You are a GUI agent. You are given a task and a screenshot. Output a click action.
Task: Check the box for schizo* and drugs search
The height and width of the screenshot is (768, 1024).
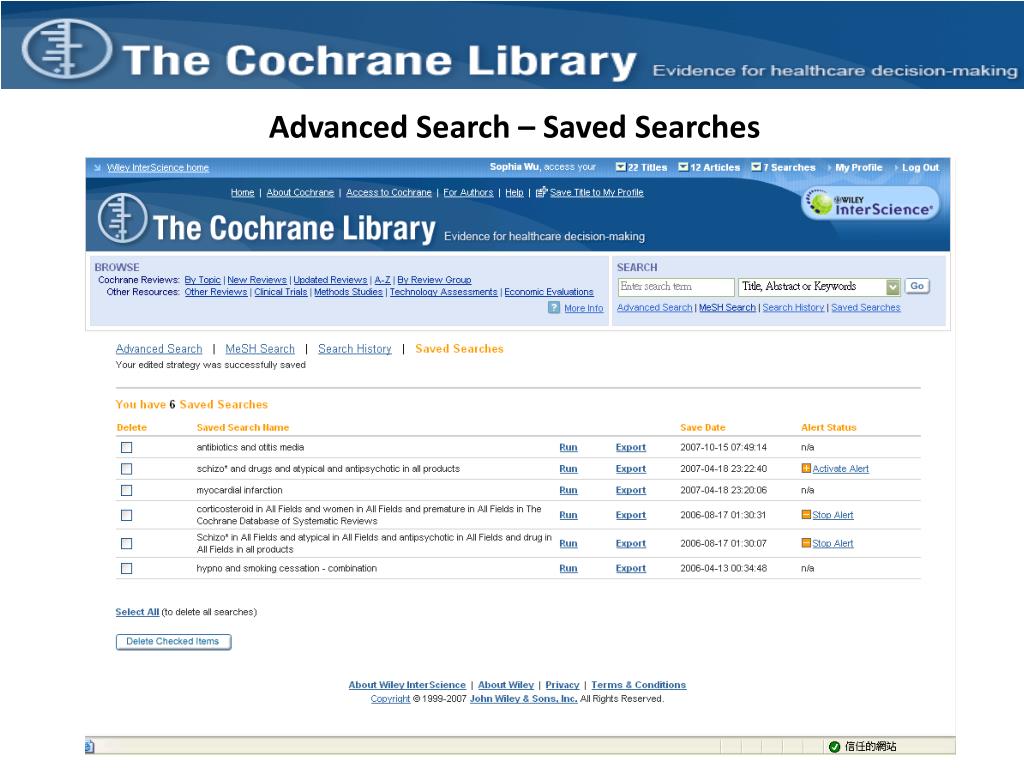(127, 469)
